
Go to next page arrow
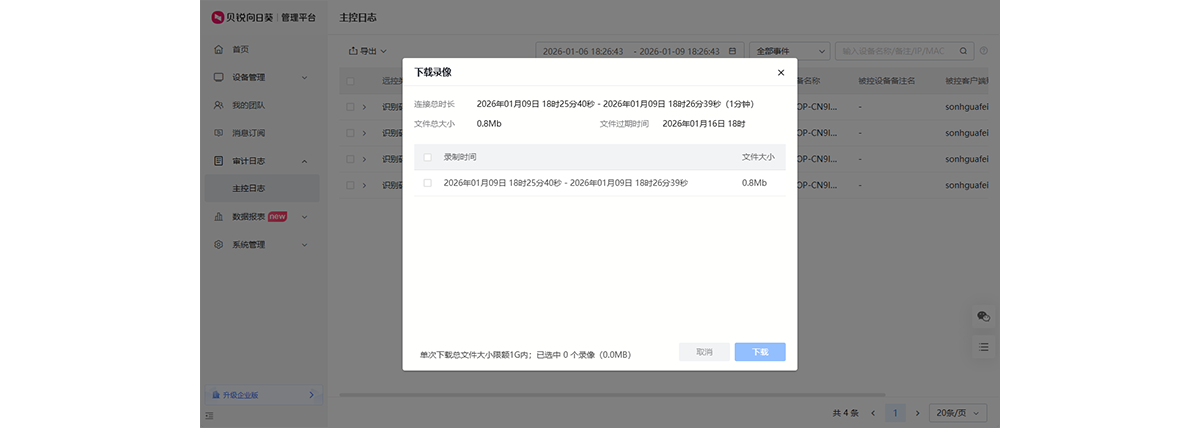(x=917, y=413)
